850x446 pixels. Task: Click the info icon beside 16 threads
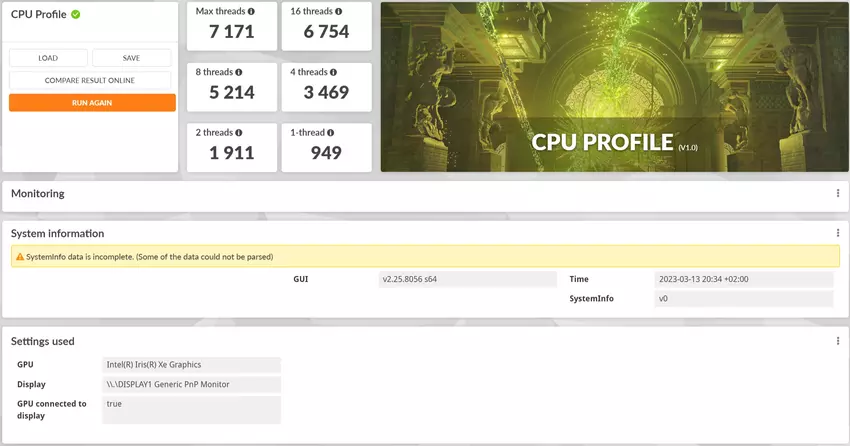(339, 12)
